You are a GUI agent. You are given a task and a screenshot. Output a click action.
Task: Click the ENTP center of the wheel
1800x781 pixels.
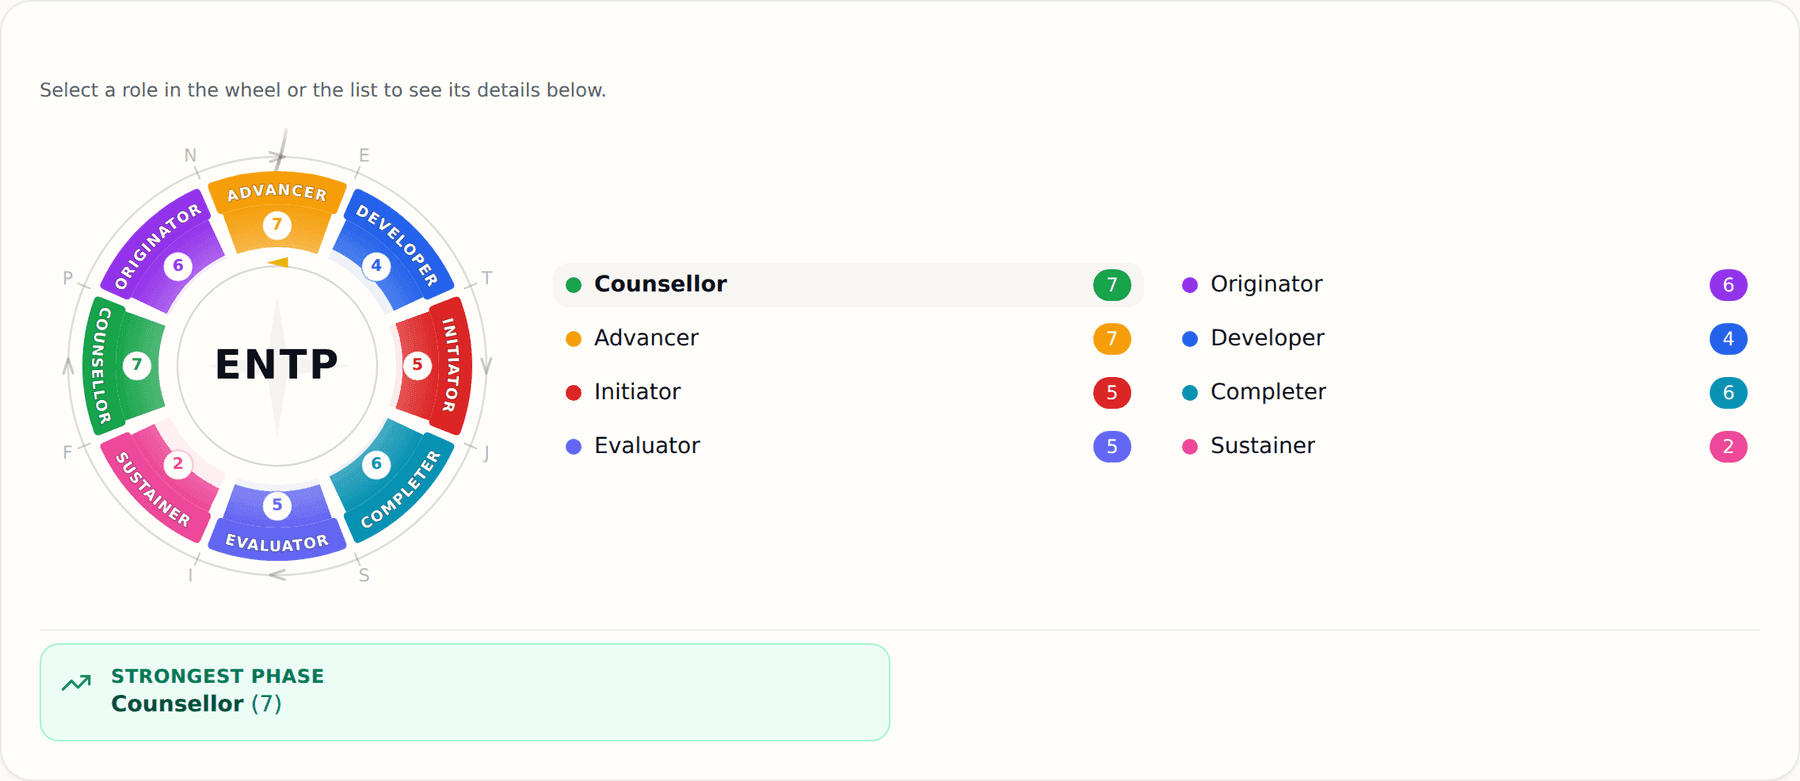coord(277,365)
